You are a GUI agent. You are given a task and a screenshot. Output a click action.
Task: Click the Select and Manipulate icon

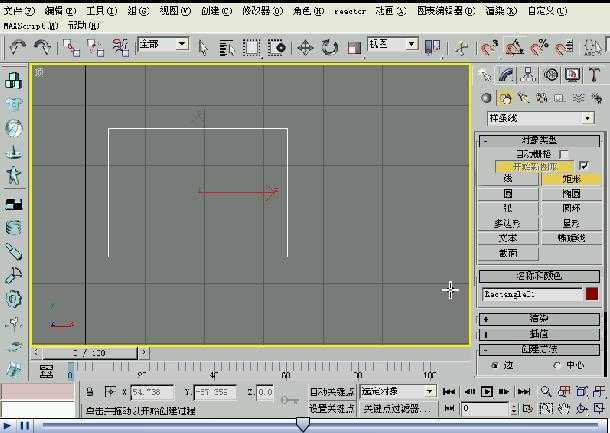462,48
